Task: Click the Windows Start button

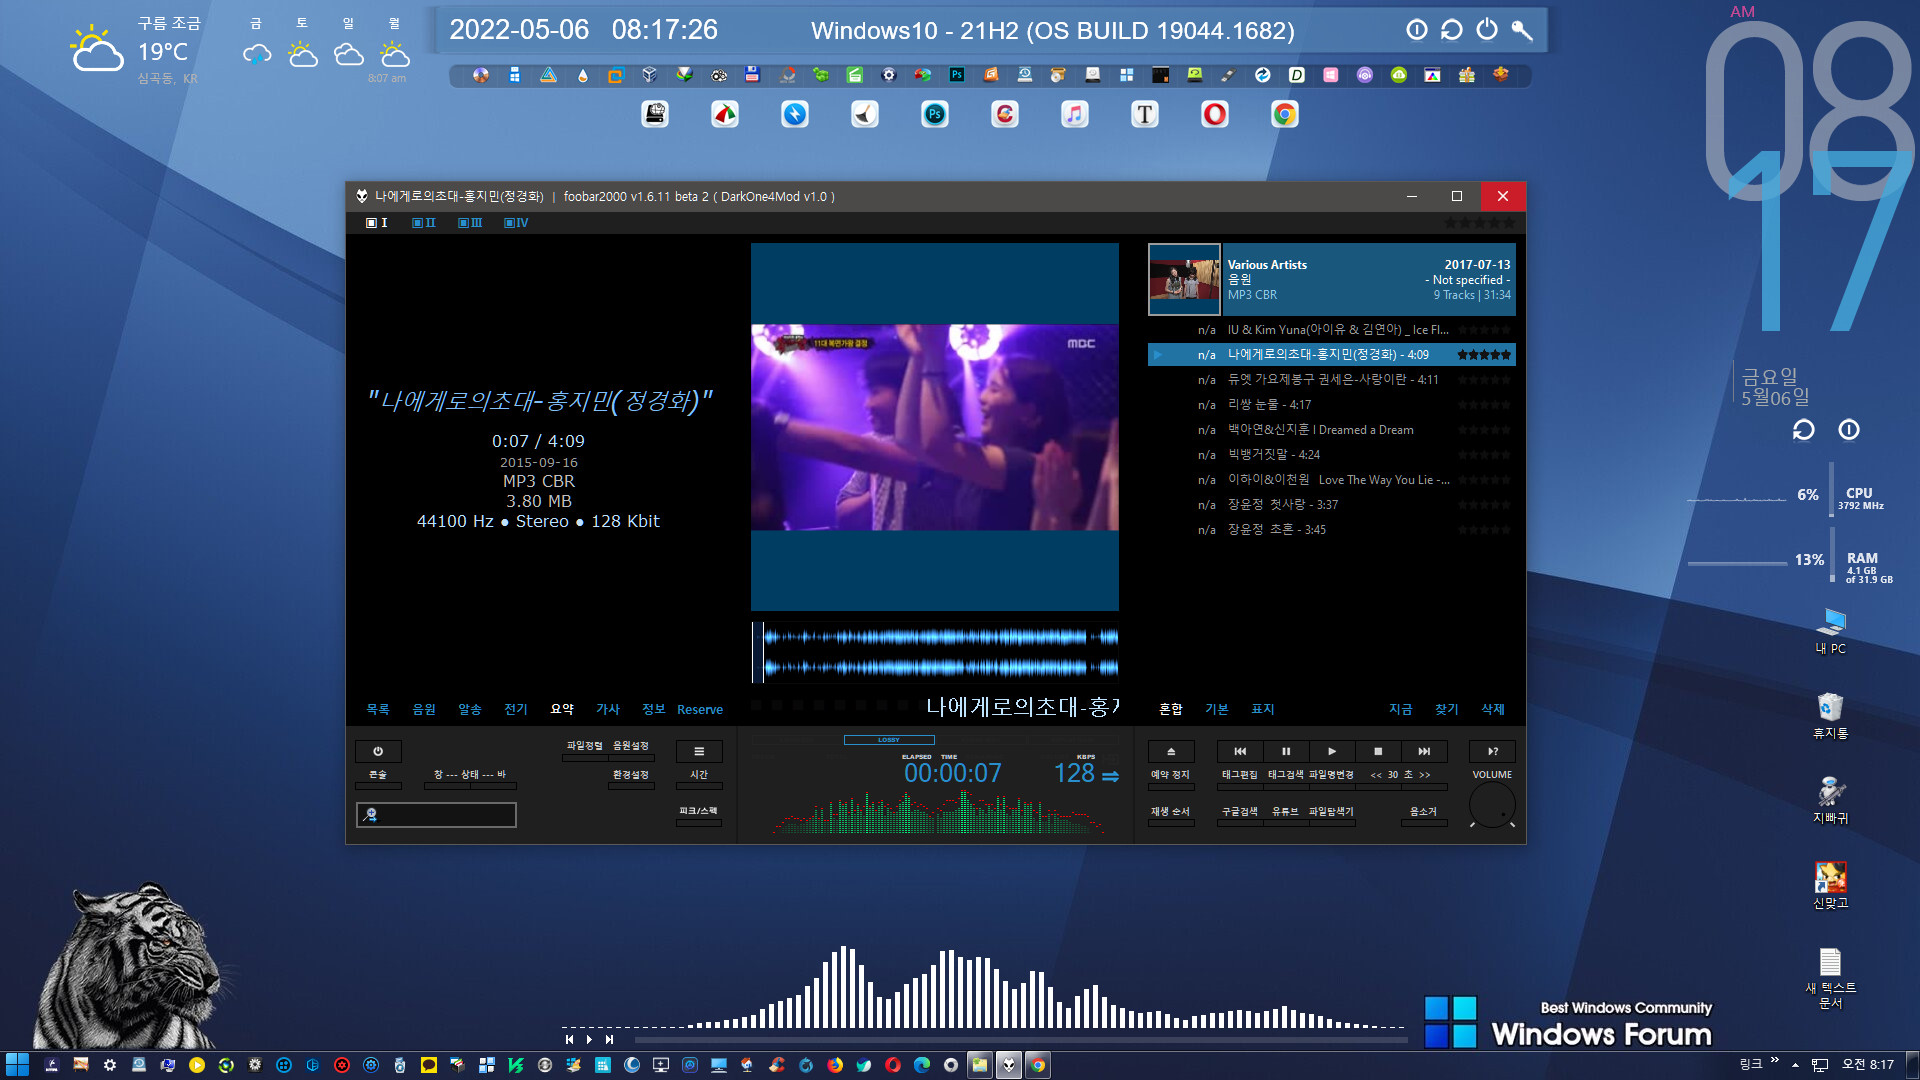Action: [17, 1065]
